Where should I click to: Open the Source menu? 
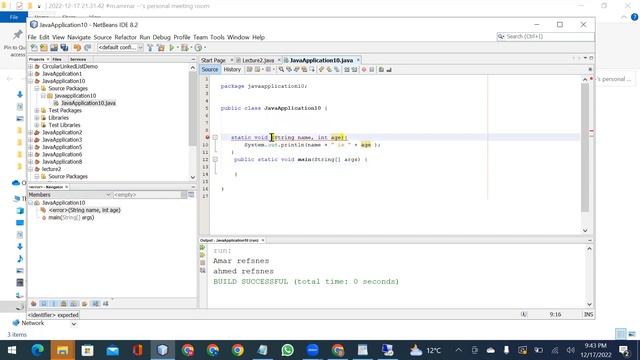point(102,37)
